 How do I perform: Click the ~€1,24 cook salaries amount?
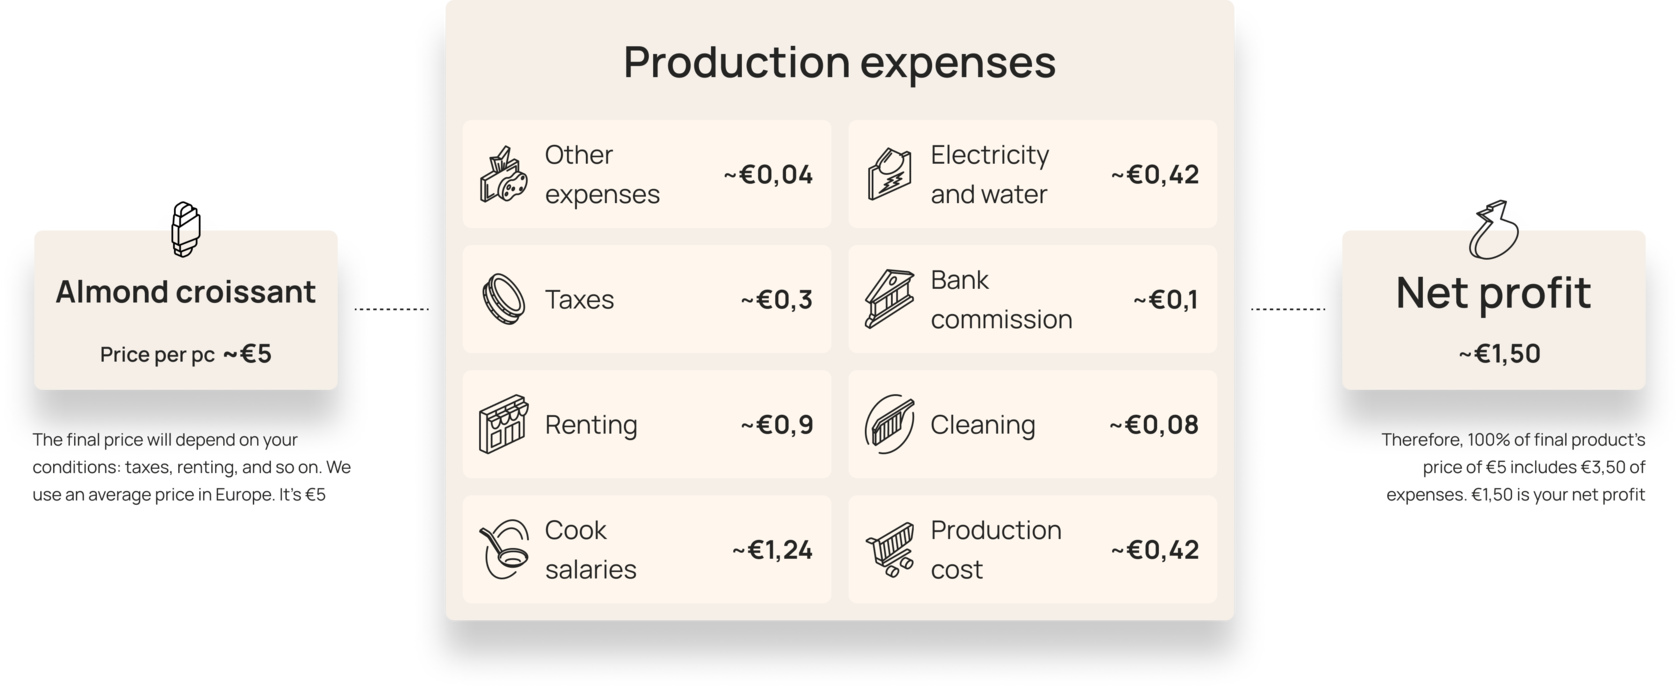[772, 549]
